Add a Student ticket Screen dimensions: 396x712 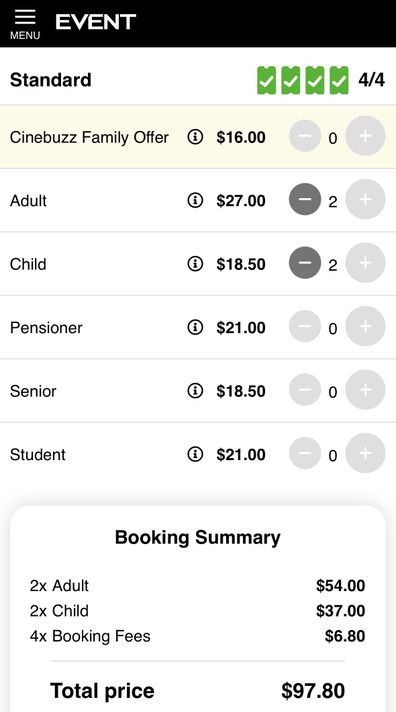[366, 453]
